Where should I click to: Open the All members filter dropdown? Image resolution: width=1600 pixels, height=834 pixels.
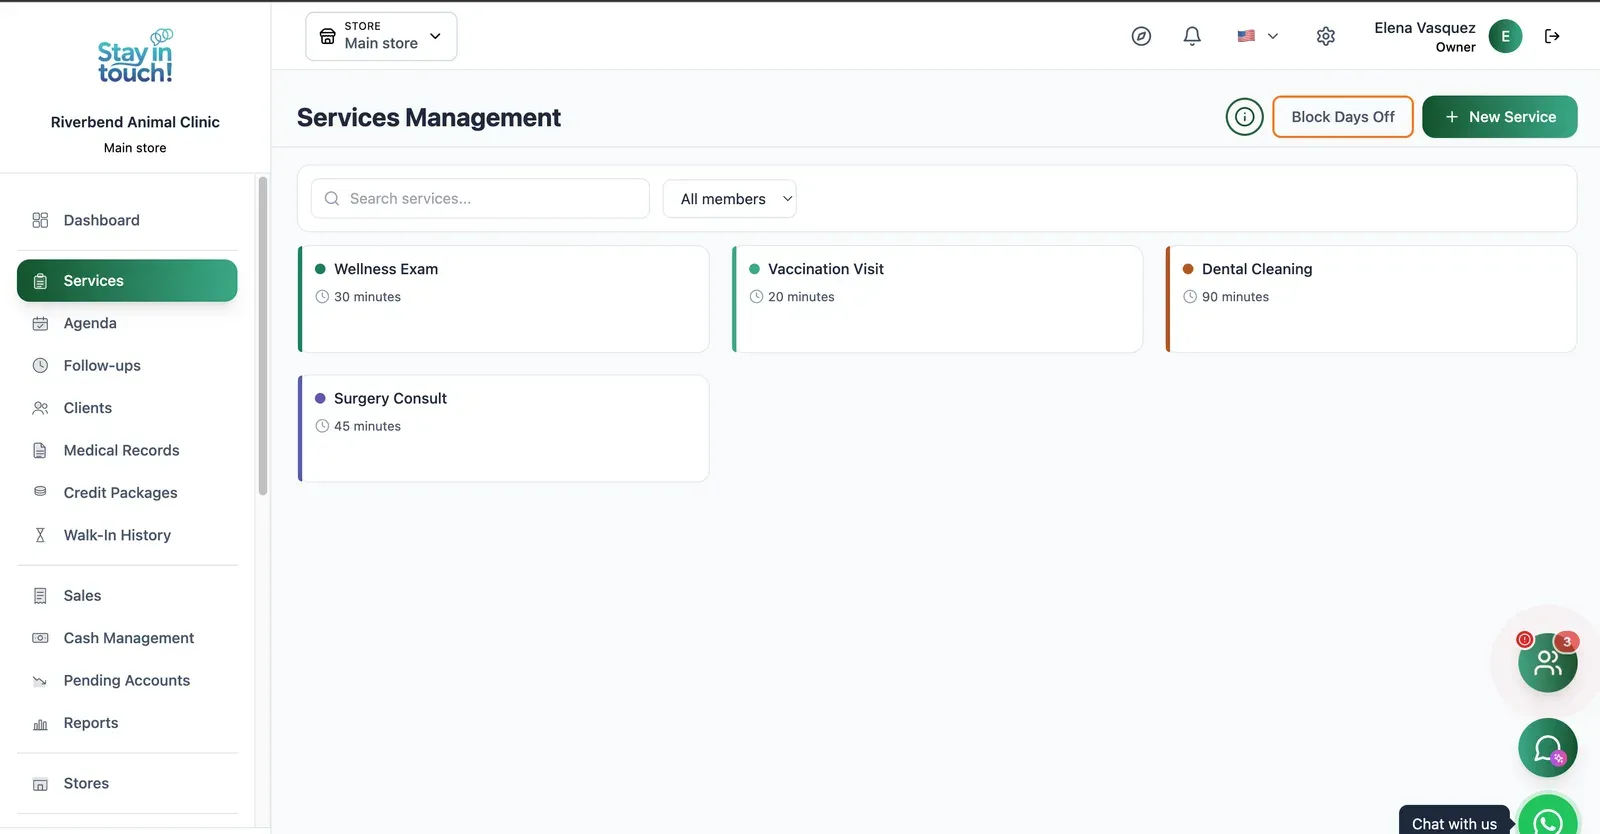click(x=730, y=199)
